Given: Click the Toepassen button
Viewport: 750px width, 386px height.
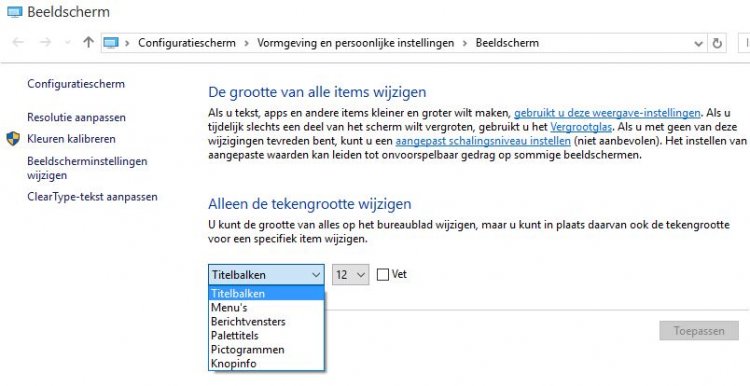Looking at the screenshot, I should [699, 331].
